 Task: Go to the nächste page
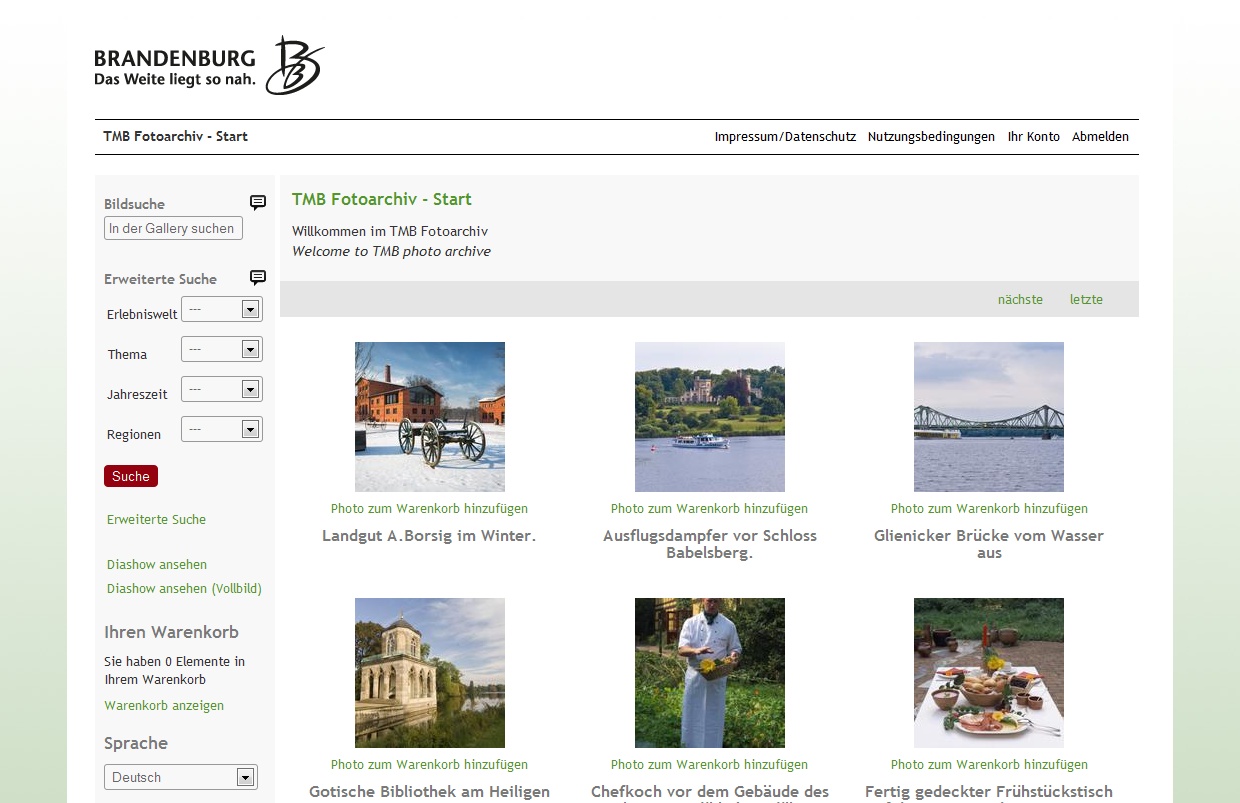pos(1020,300)
